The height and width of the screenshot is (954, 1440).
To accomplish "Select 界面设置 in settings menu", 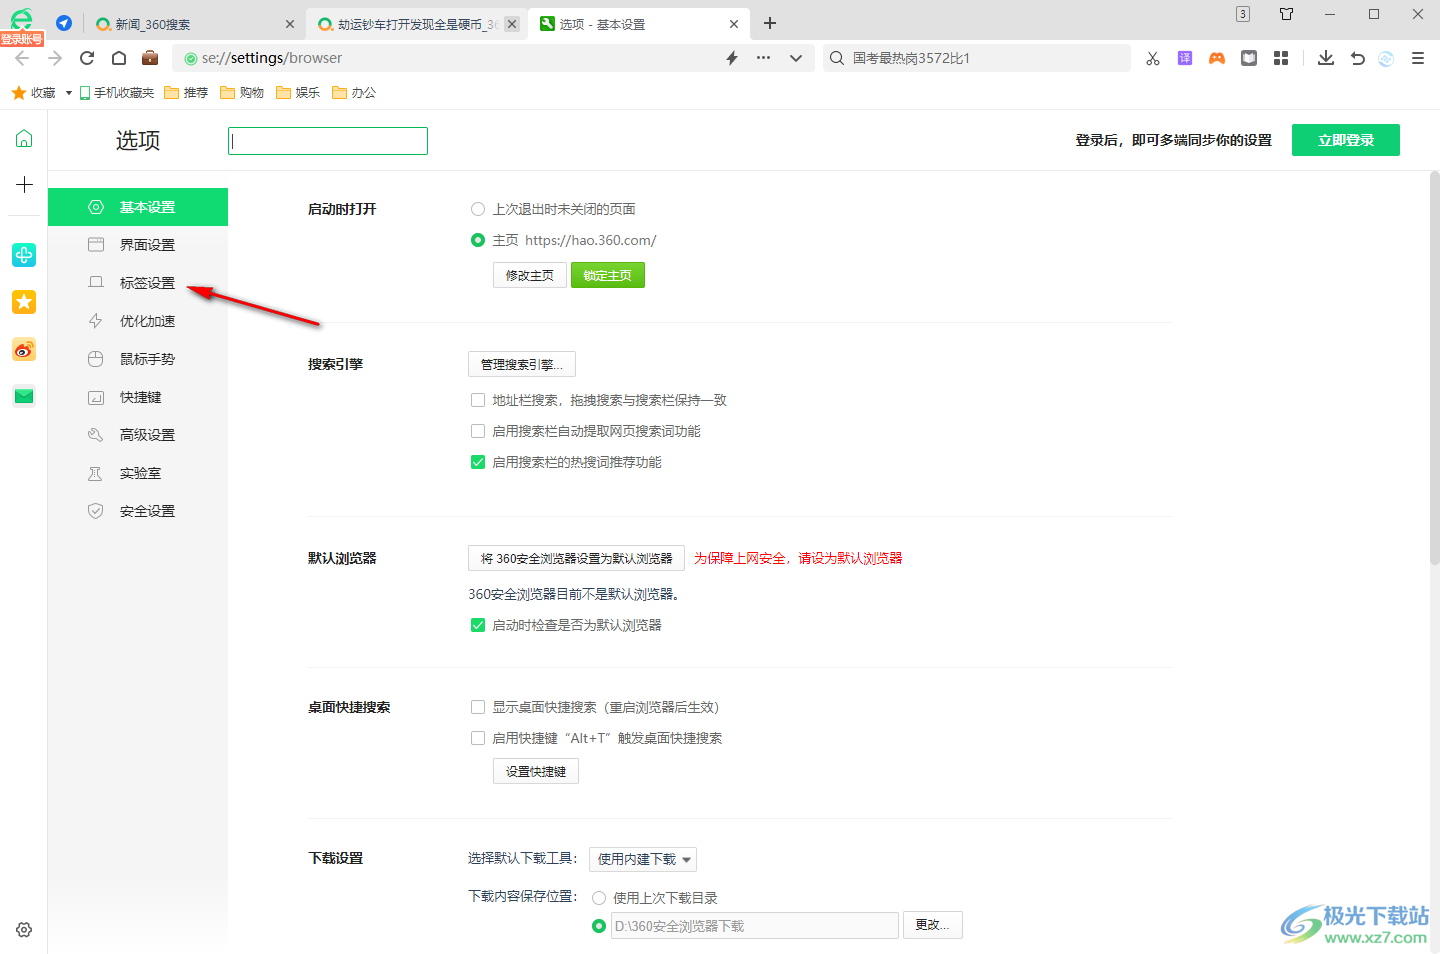I will click(138, 245).
